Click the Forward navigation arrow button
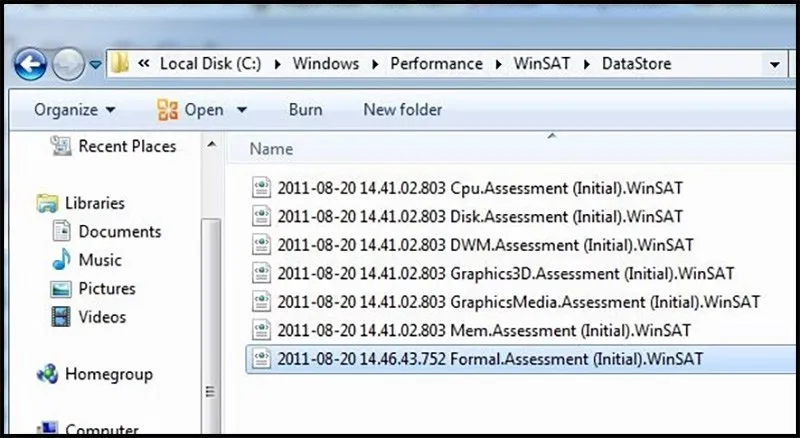The height and width of the screenshot is (438, 800). pyautogui.click(x=67, y=64)
